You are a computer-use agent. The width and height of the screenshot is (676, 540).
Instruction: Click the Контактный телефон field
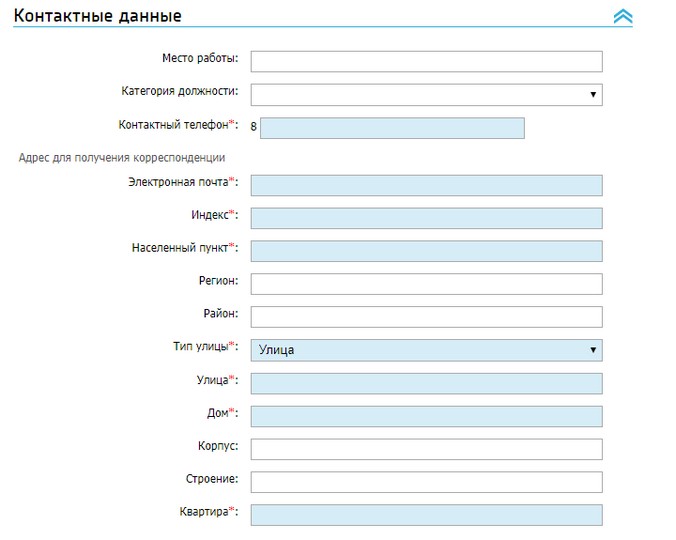point(392,128)
